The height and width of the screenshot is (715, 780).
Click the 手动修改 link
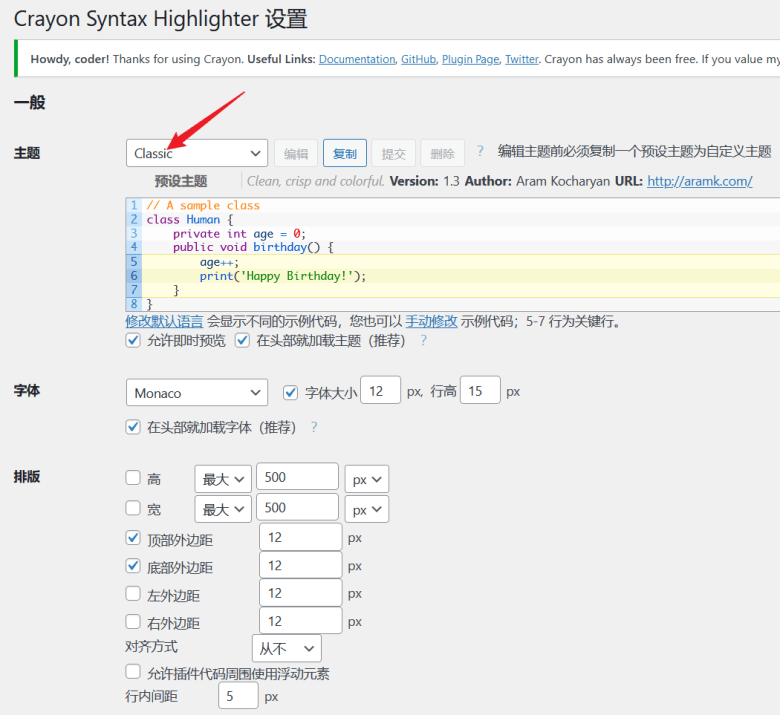point(431,321)
